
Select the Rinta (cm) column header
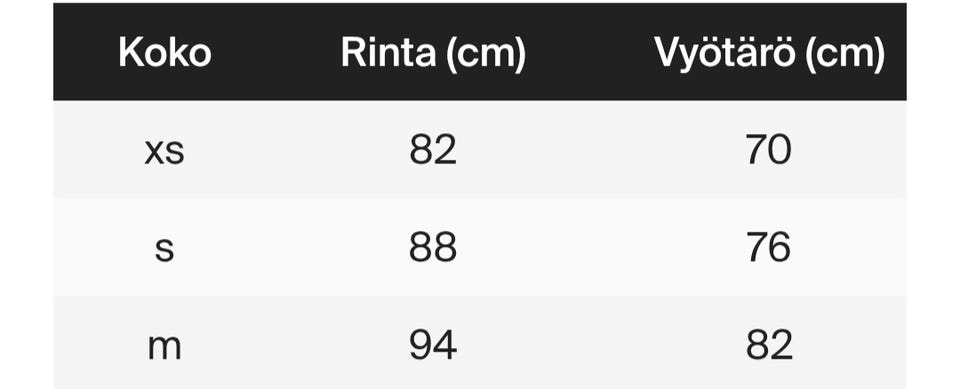tap(433, 52)
